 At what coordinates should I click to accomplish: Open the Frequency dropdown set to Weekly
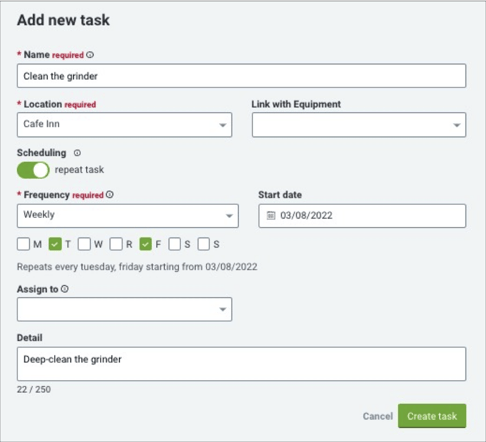(128, 216)
